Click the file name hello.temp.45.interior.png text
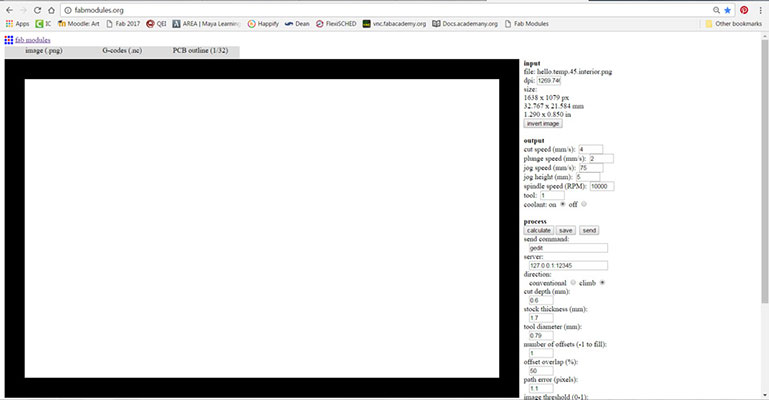Viewport: 769px width, 400px height. coord(574,72)
